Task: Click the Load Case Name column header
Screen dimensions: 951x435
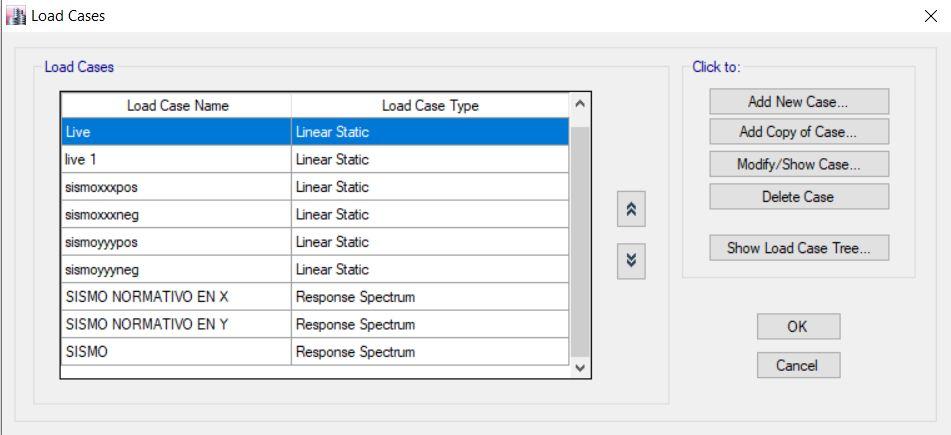Action: pyautogui.click(x=177, y=106)
